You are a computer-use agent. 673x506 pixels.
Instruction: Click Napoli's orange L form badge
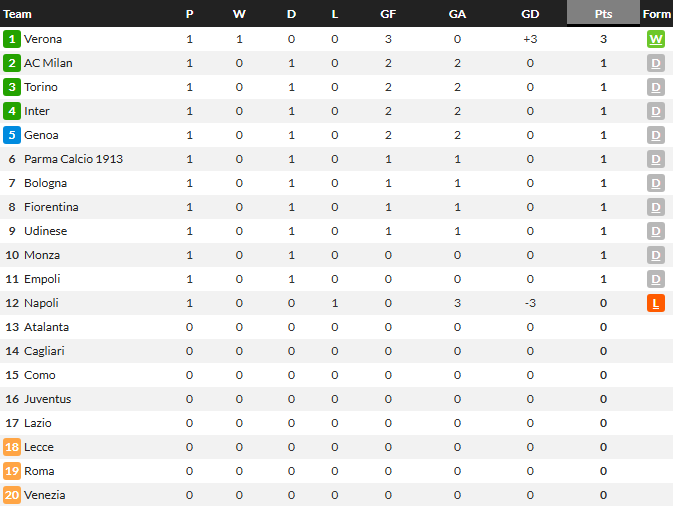(x=655, y=303)
